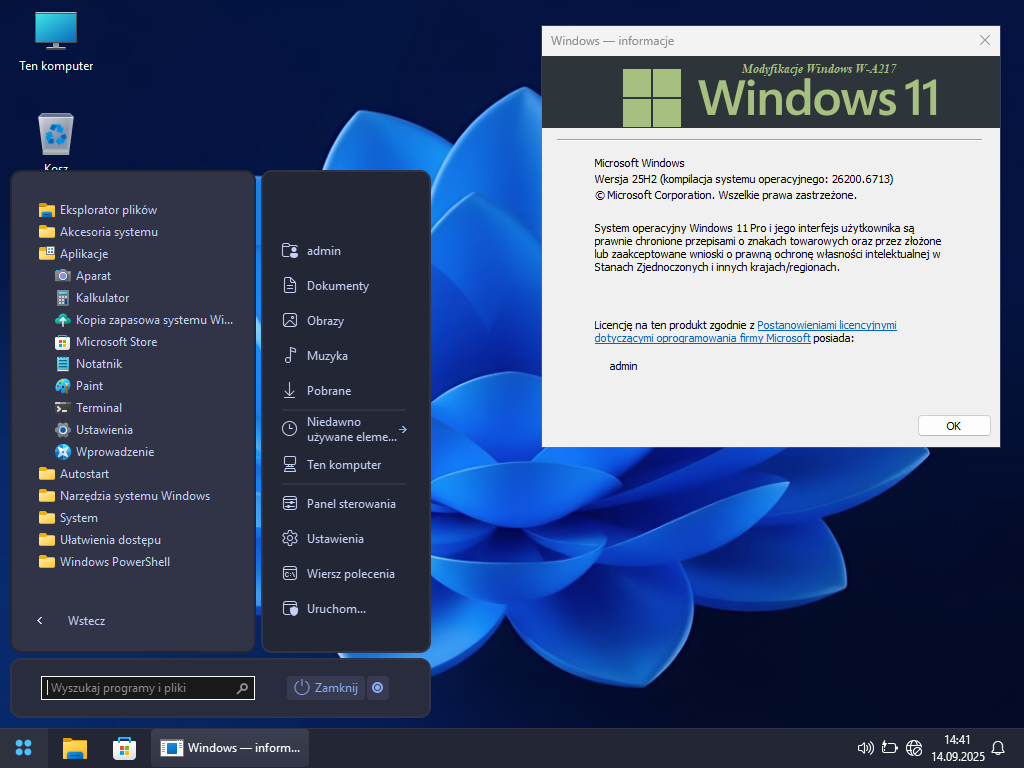Expand the Niedawno używane elementy submenu arrow

click(402, 429)
